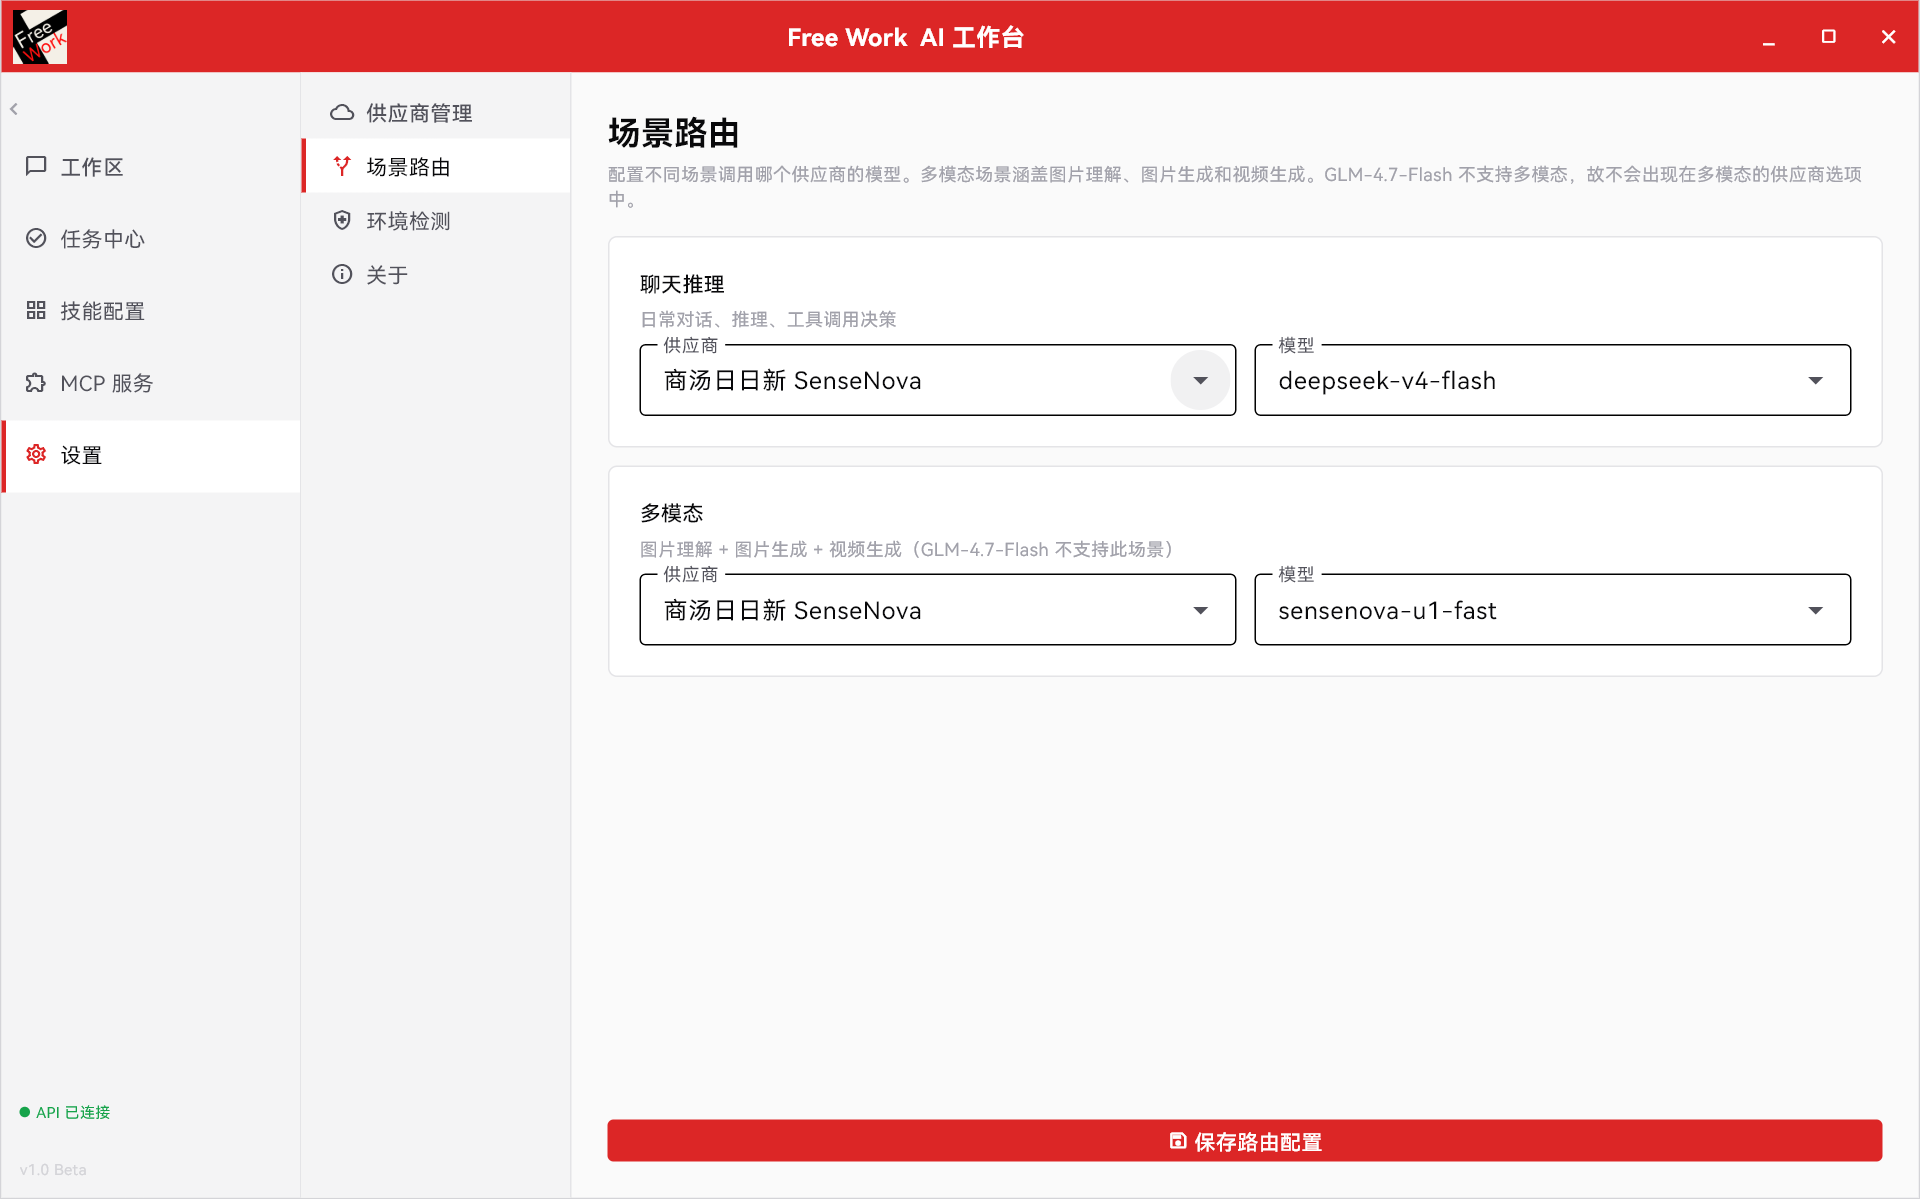Click 保存路由配置 button
This screenshot has height=1199, width=1920.
click(x=1244, y=1141)
